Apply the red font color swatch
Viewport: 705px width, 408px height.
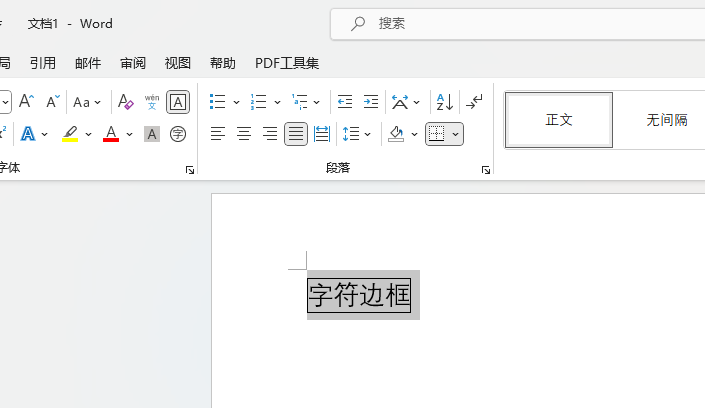pyautogui.click(x=111, y=134)
